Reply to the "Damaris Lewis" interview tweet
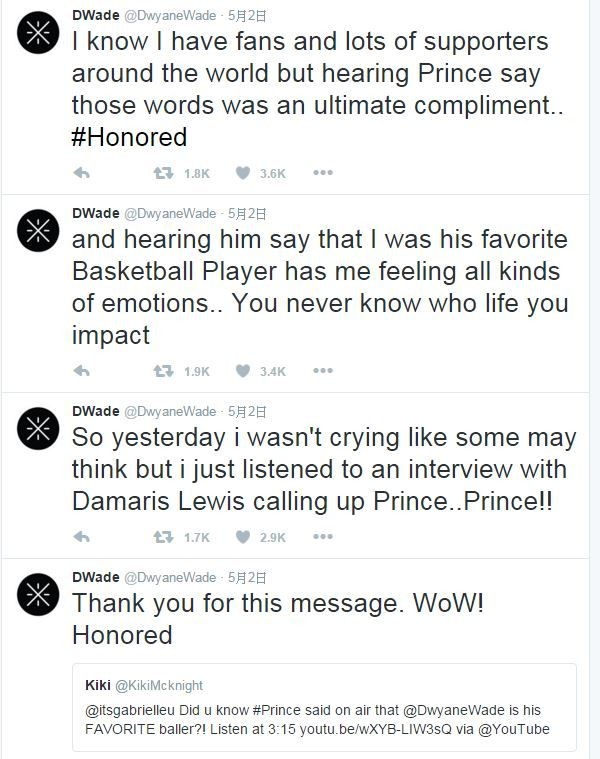The height and width of the screenshot is (759, 600). (x=83, y=537)
